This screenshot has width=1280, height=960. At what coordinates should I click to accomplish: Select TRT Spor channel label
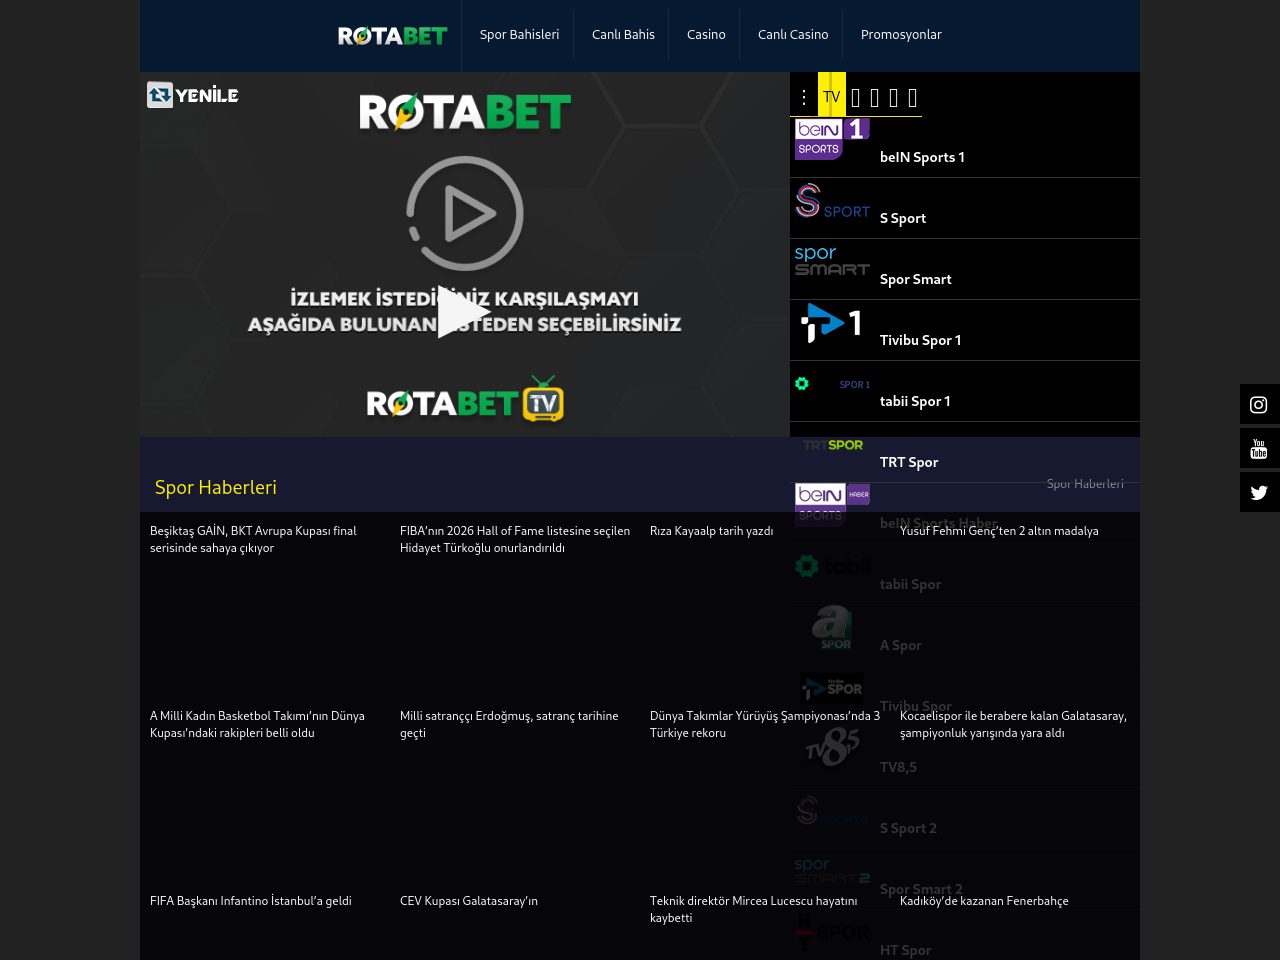click(x=909, y=463)
